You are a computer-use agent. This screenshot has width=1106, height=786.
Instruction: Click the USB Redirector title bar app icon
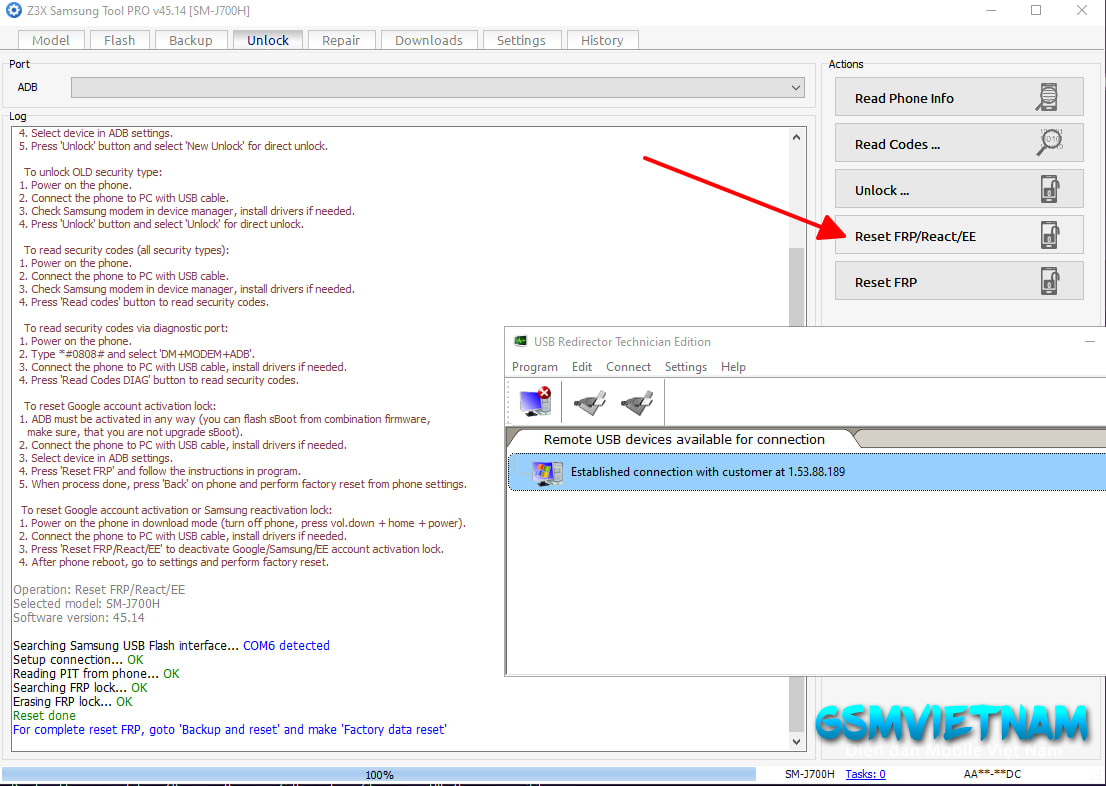click(521, 341)
